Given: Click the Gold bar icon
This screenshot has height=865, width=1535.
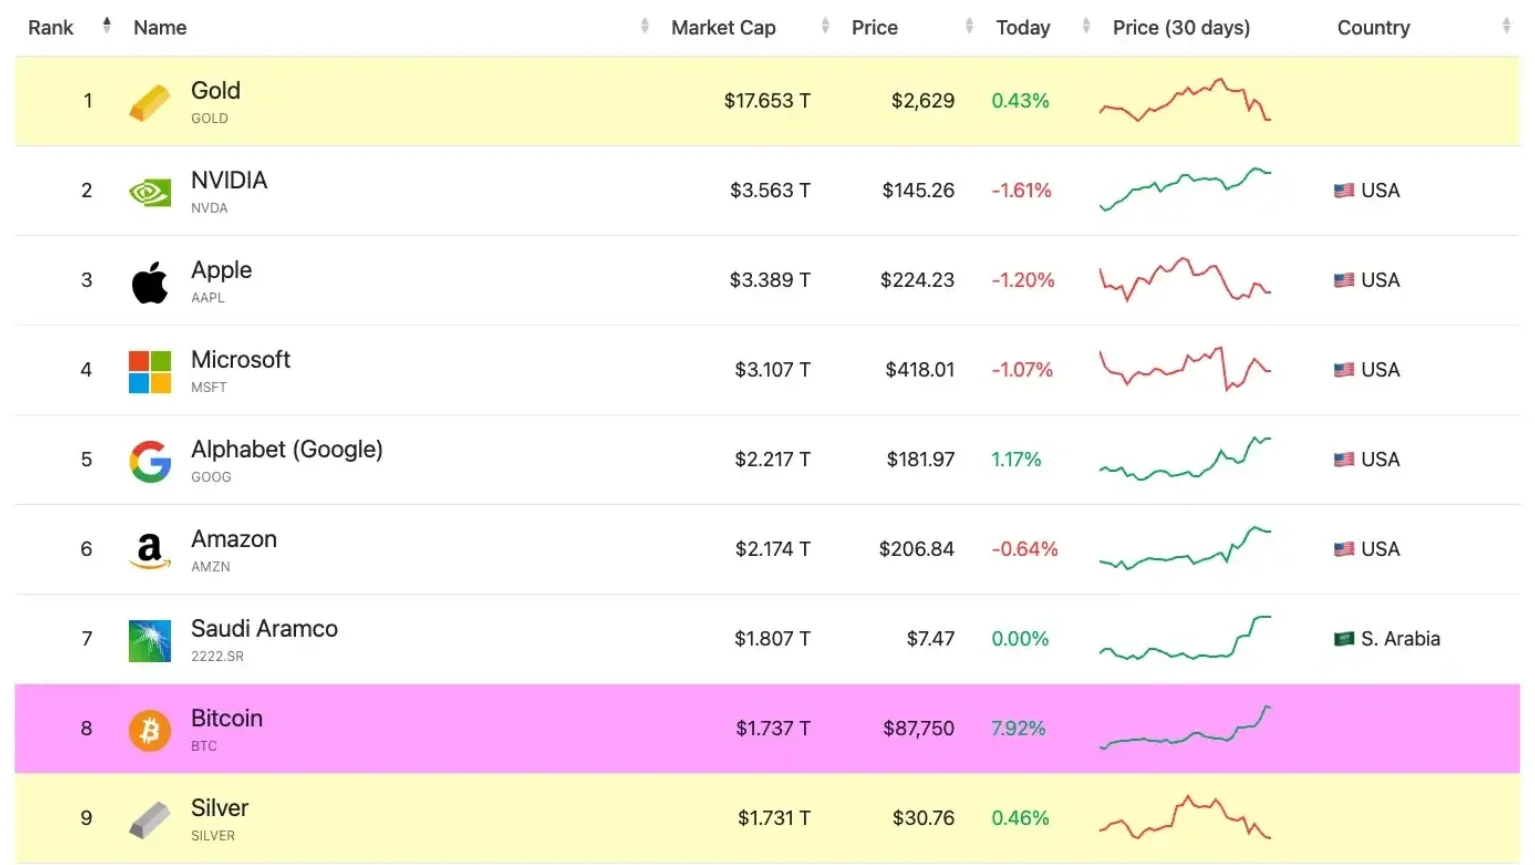Looking at the screenshot, I should pos(149,102).
